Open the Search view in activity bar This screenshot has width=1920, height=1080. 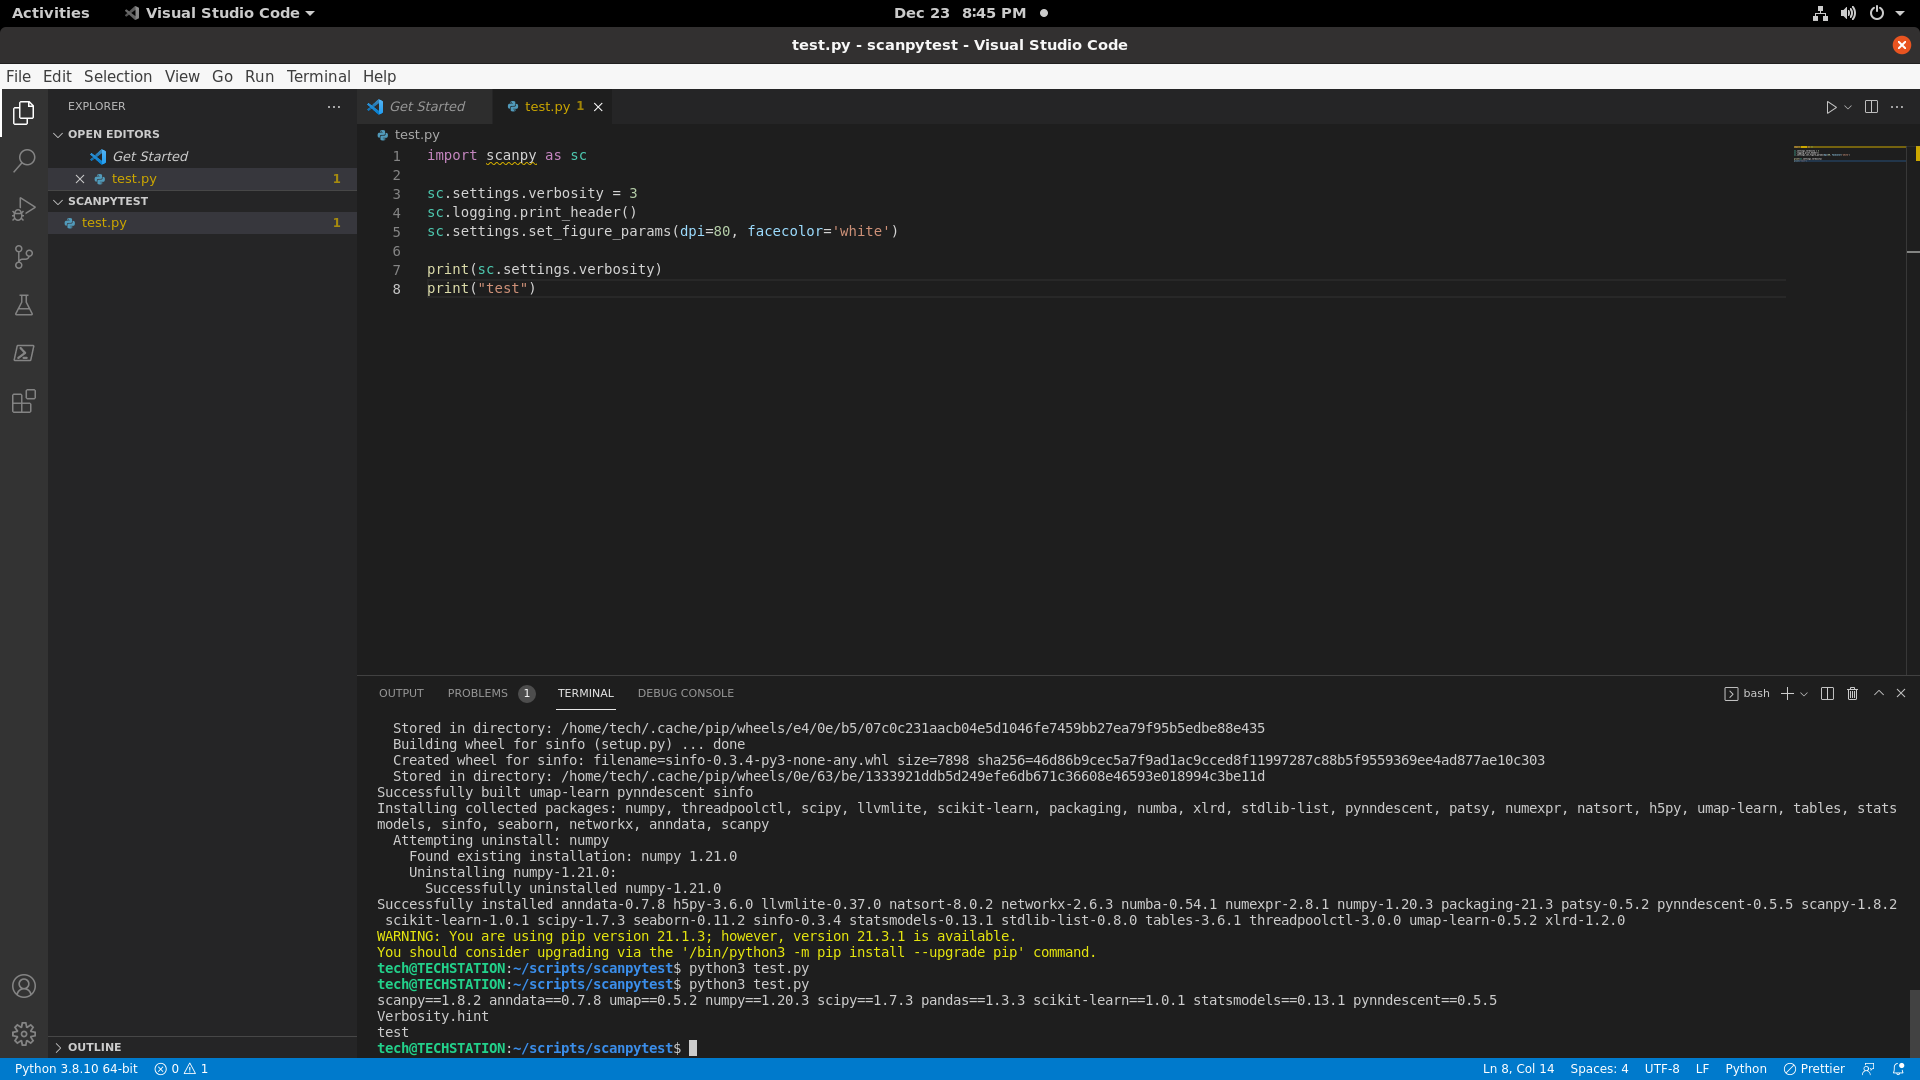(24, 161)
